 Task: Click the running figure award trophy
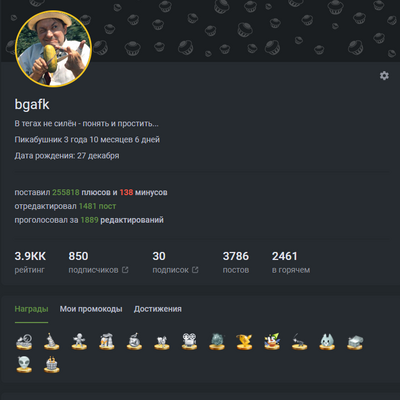(79, 341)
